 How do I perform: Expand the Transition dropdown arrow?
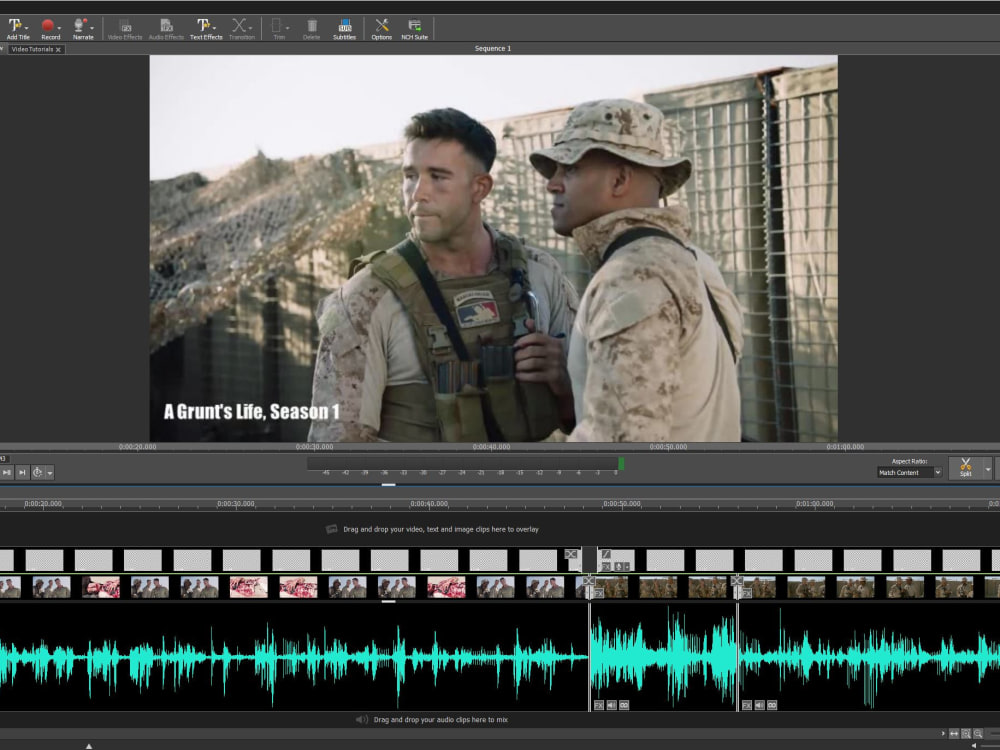[x=251, y=28]
